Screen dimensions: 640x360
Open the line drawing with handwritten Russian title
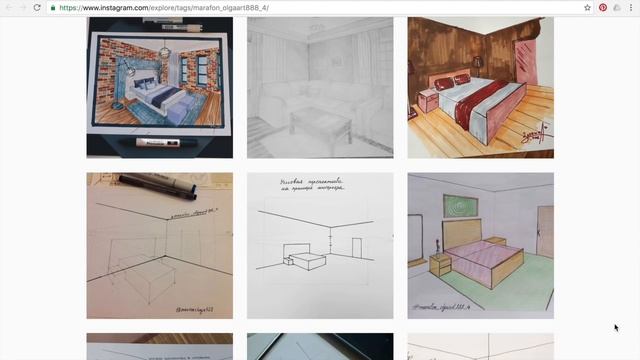click(320, 245)
